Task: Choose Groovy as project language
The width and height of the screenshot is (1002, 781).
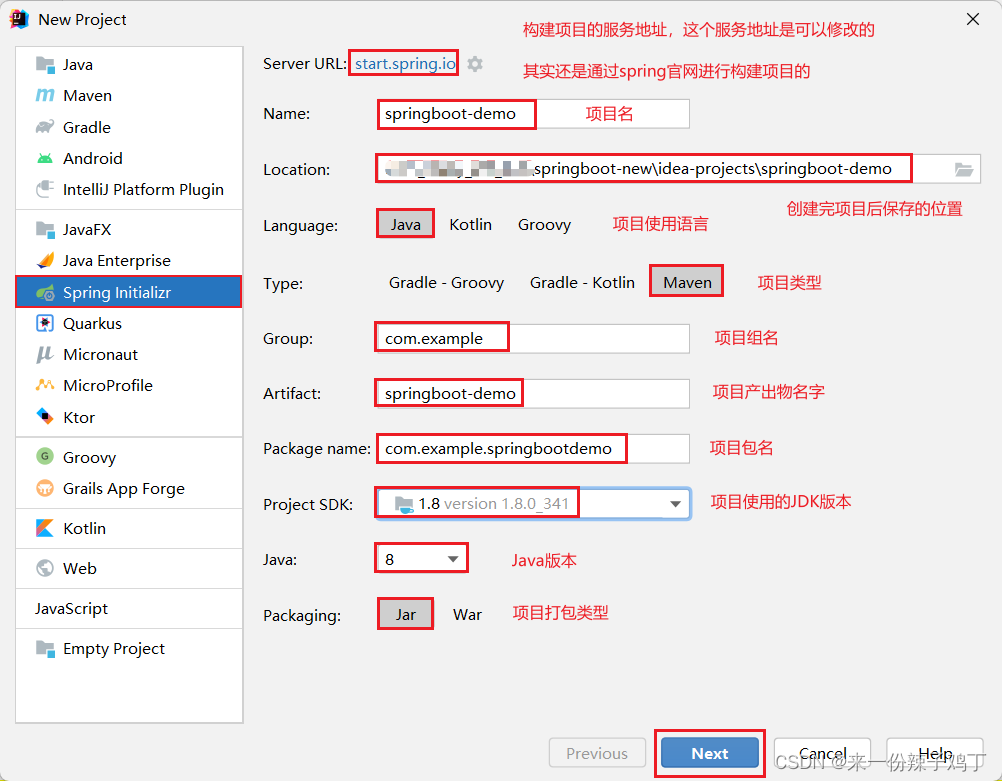Action: [544, 224]
